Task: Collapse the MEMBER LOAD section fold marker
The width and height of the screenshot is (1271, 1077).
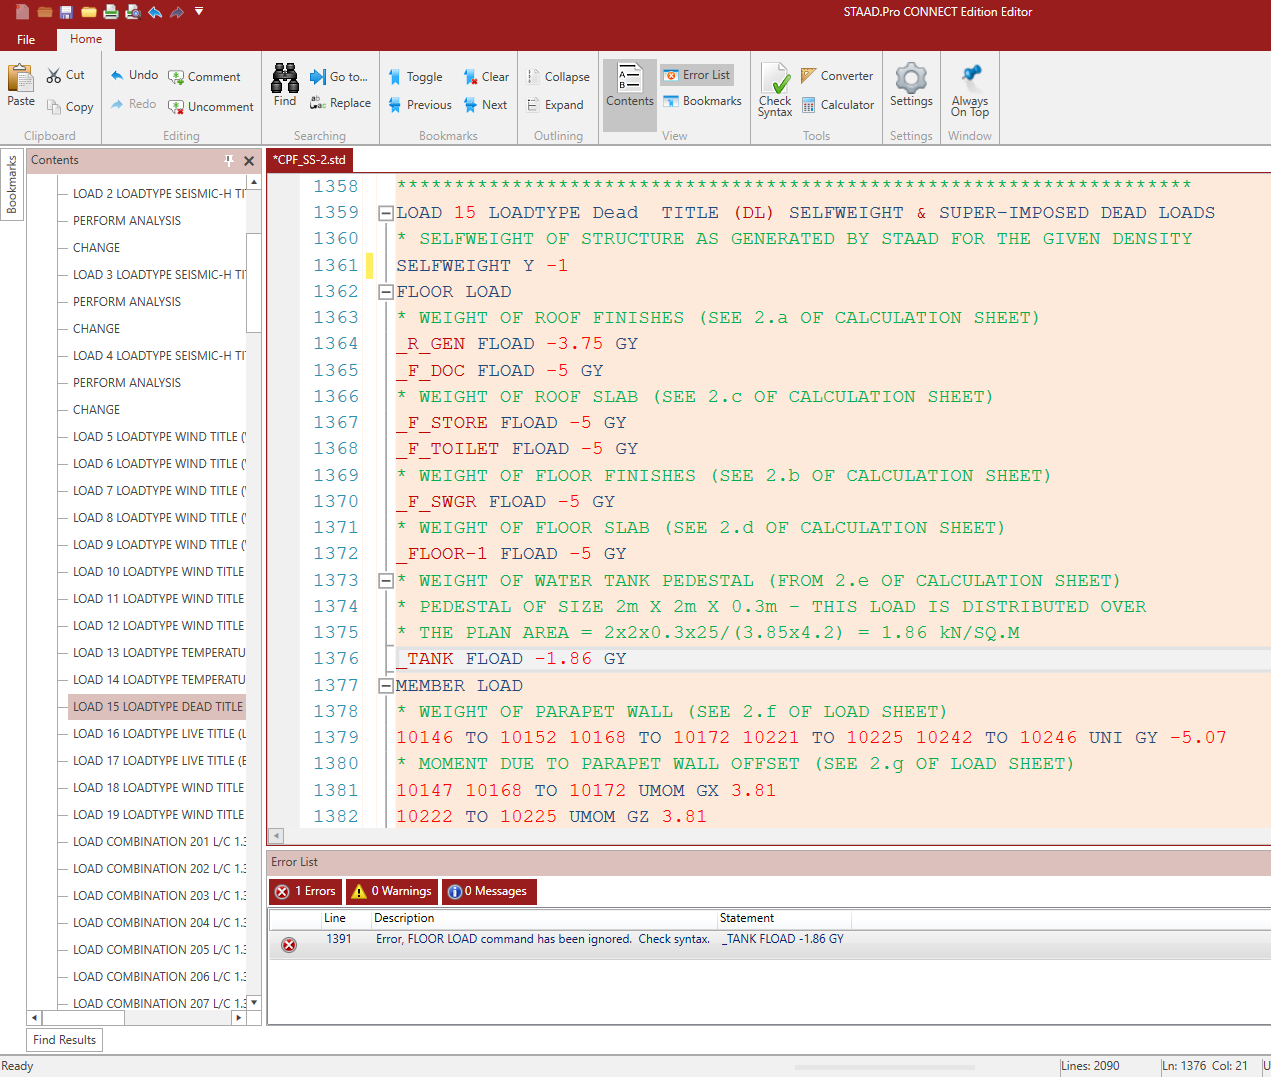Action: [385, 686]
